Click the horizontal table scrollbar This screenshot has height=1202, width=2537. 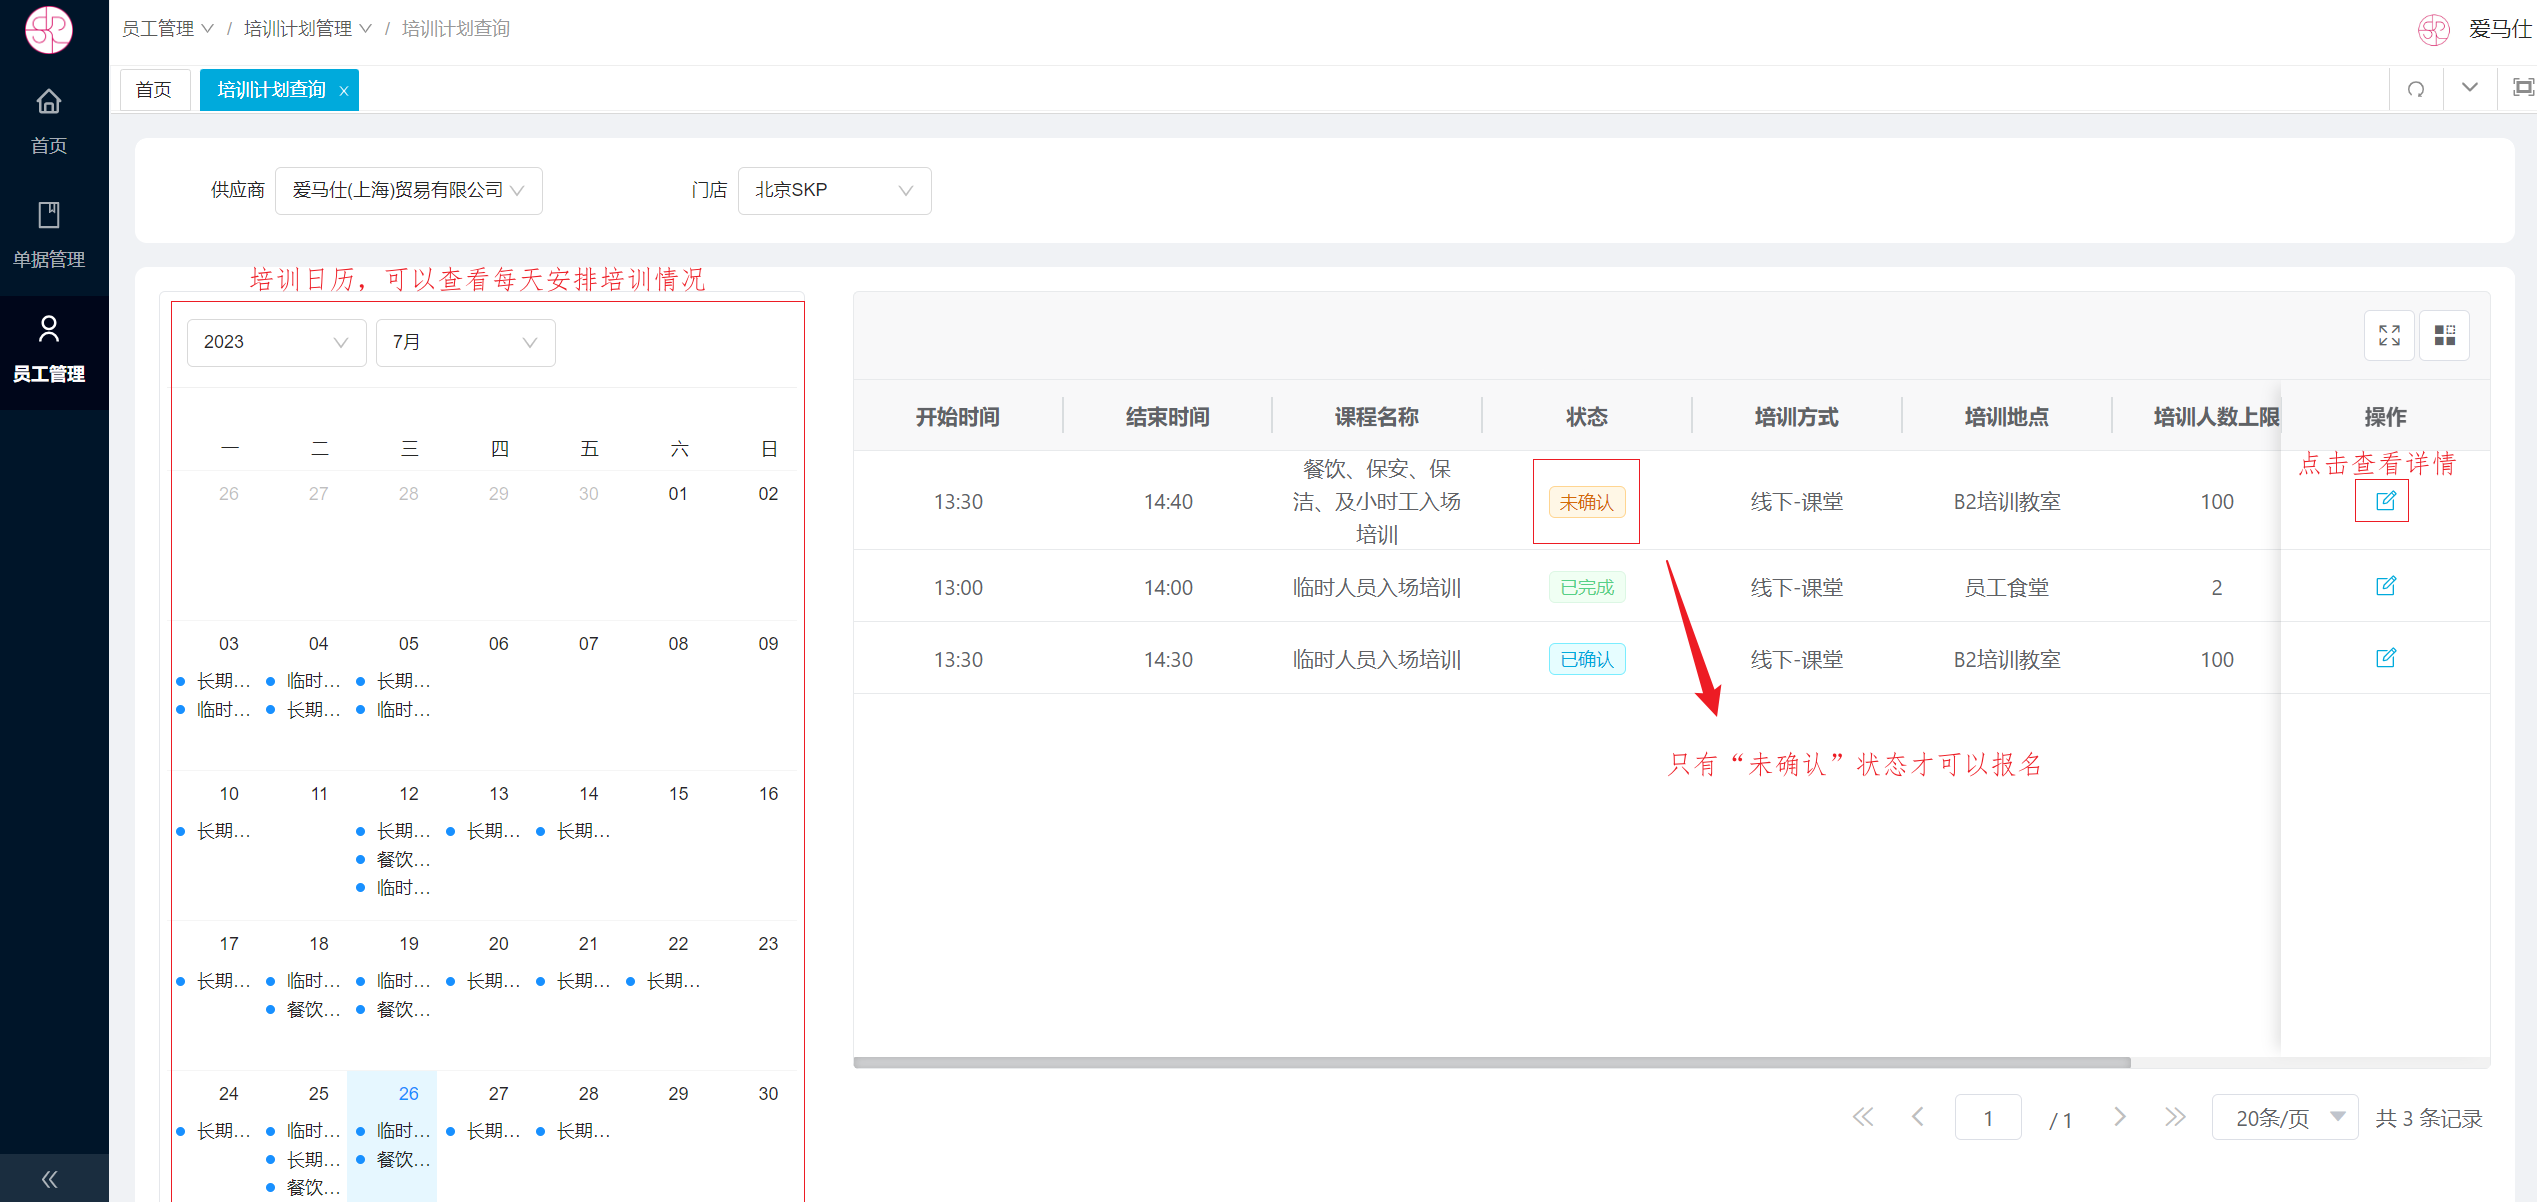tap(1491, 1062)
